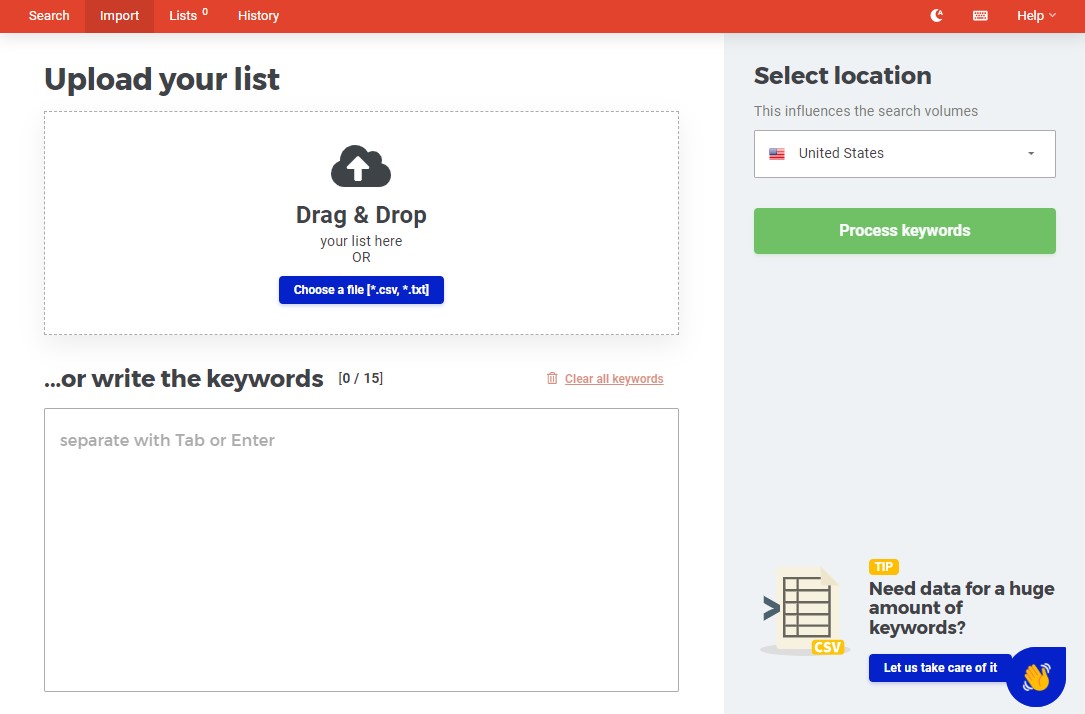Toggle dark mode moon icon
This screenshot has width=1085, height=714.
[x=936, y=15]
